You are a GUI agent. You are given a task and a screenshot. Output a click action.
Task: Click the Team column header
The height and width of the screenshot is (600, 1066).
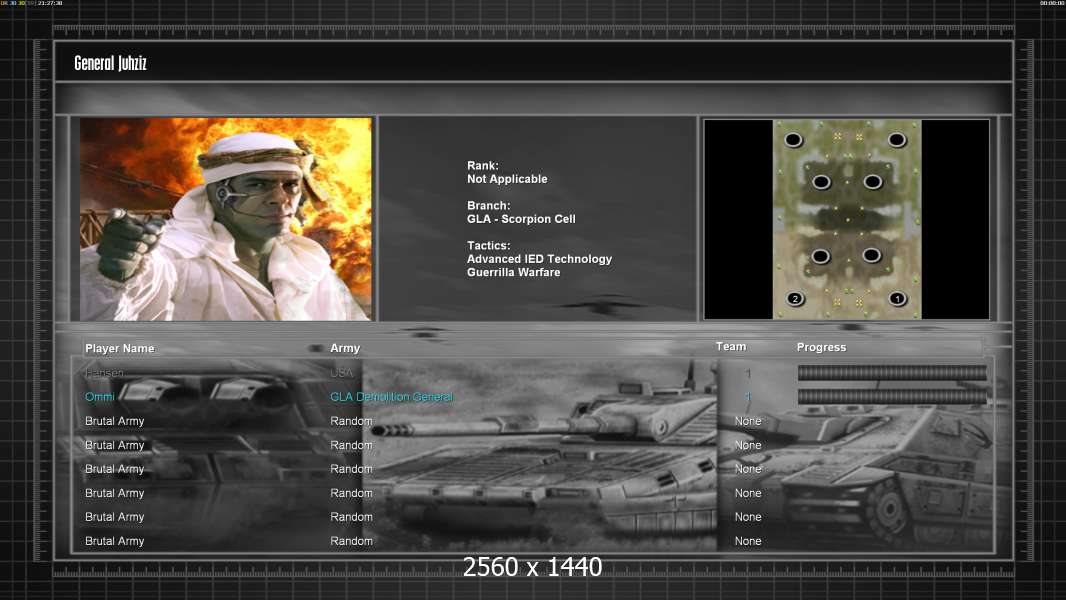pyautogui.click(x=731, y=346)
